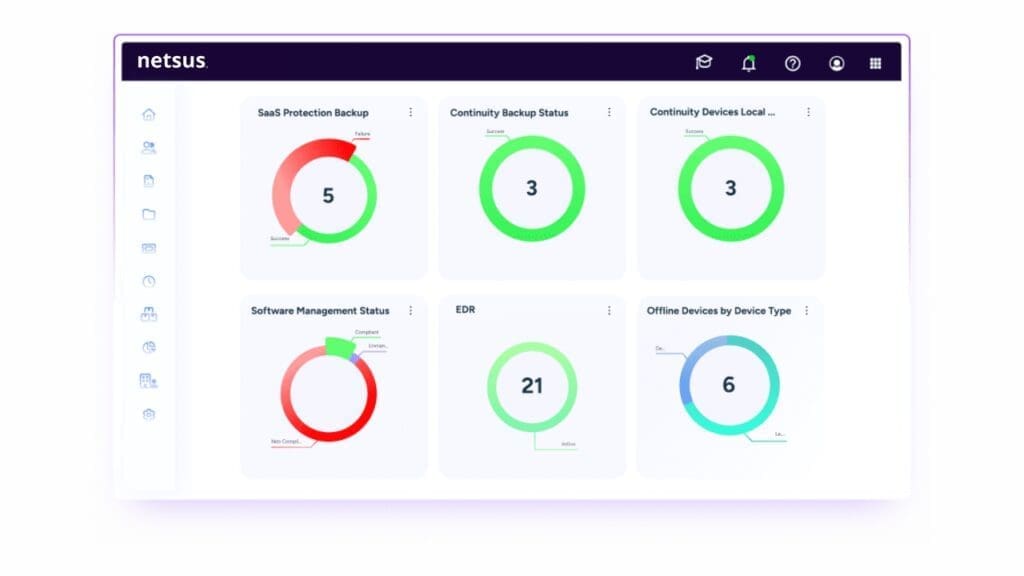Open the apps grid launcher

[x=876, y=63]
